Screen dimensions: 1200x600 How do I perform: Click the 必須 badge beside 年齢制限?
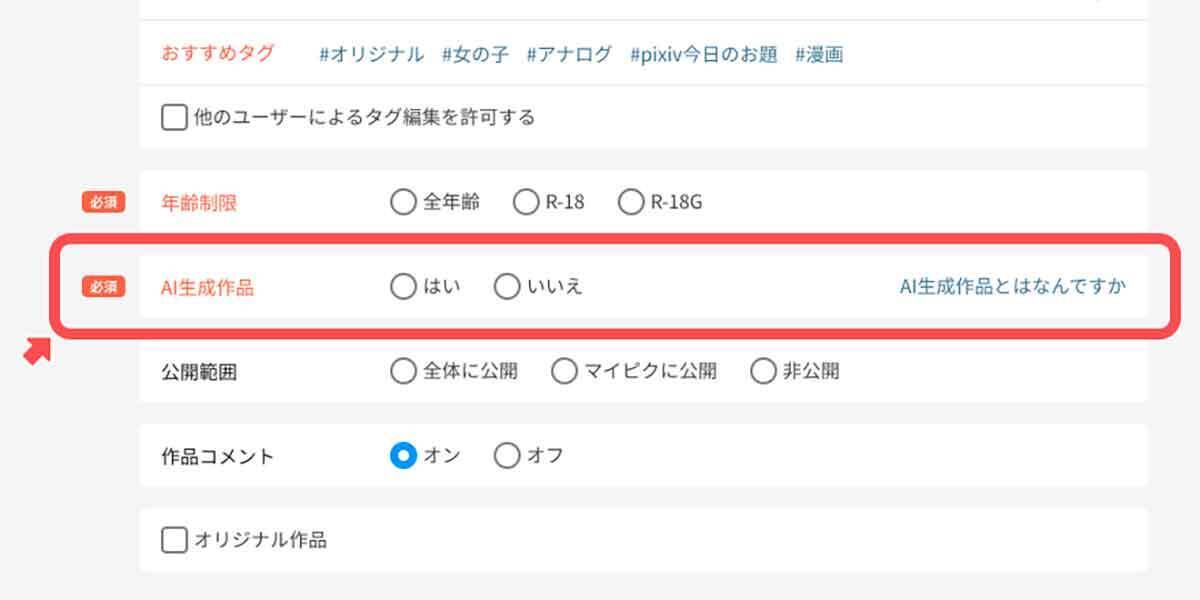tap(103, 203)
